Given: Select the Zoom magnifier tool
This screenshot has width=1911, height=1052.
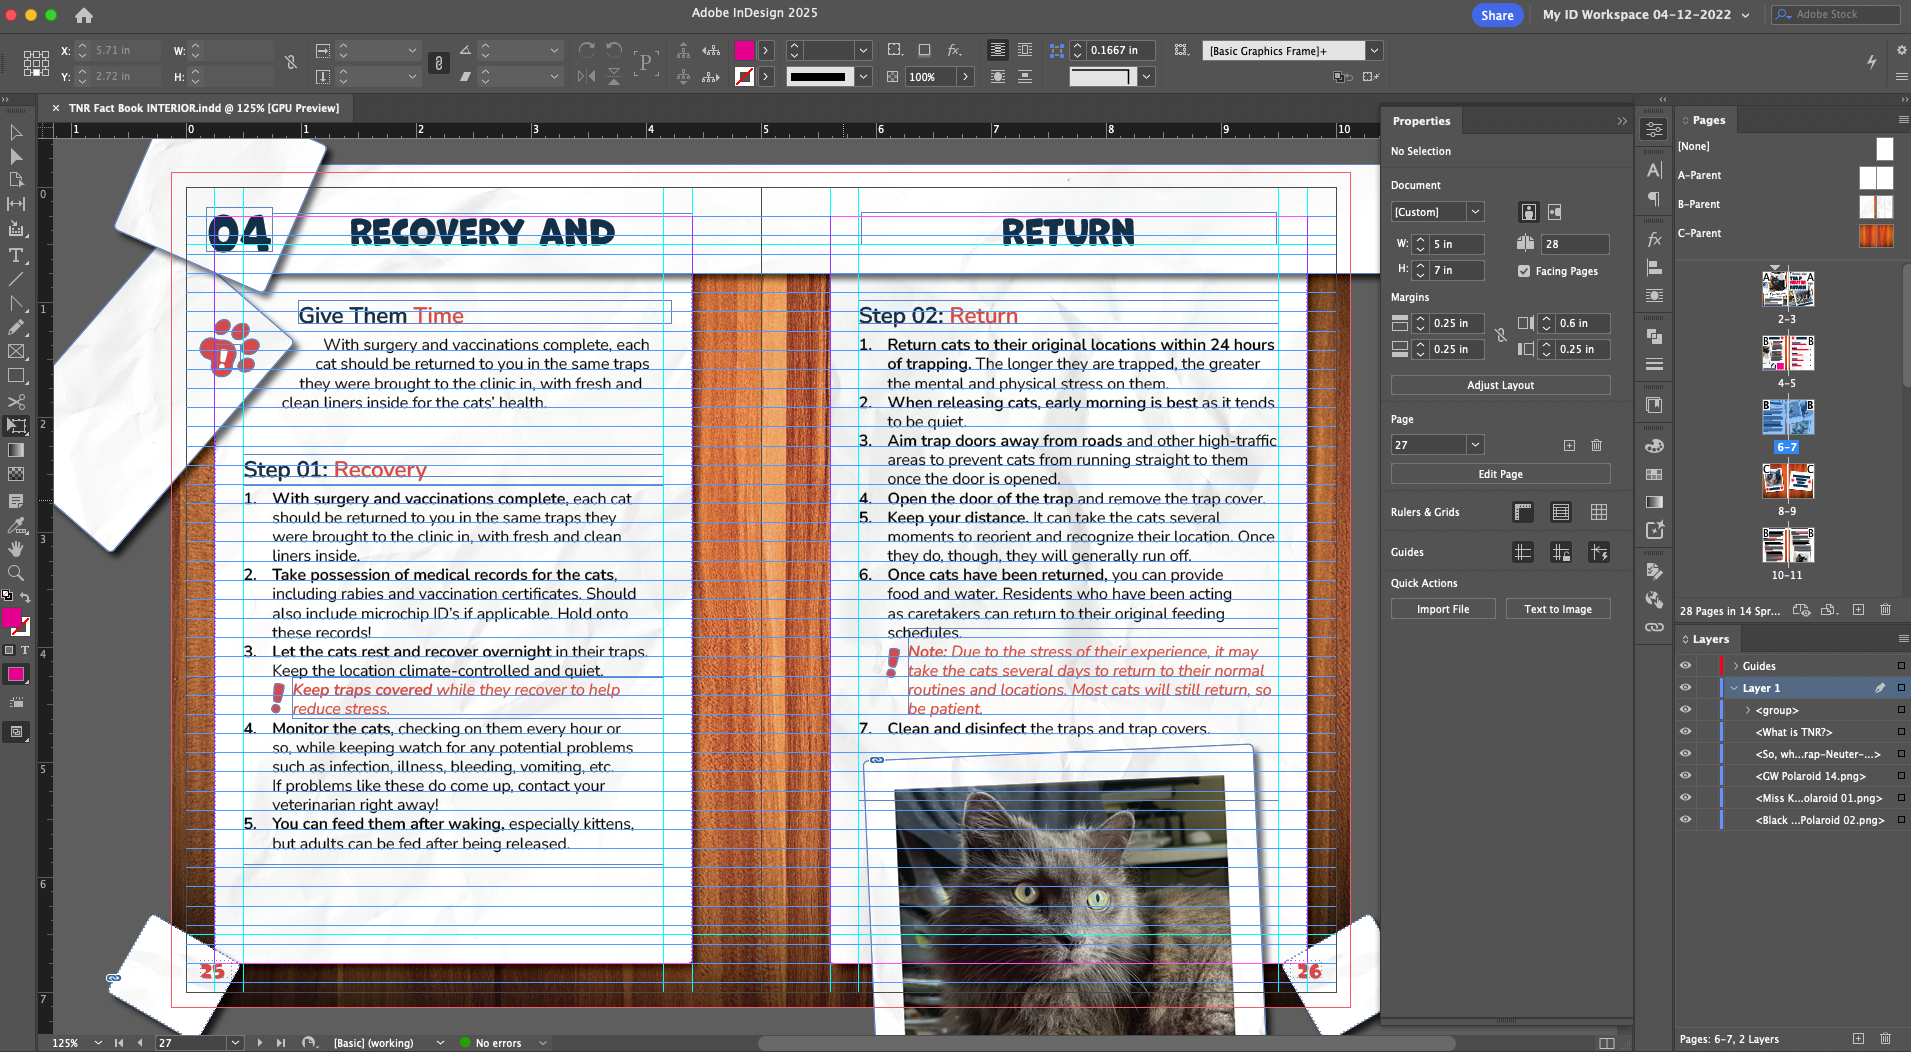Looking at the screenshot, I should click(x=16, y=573).
